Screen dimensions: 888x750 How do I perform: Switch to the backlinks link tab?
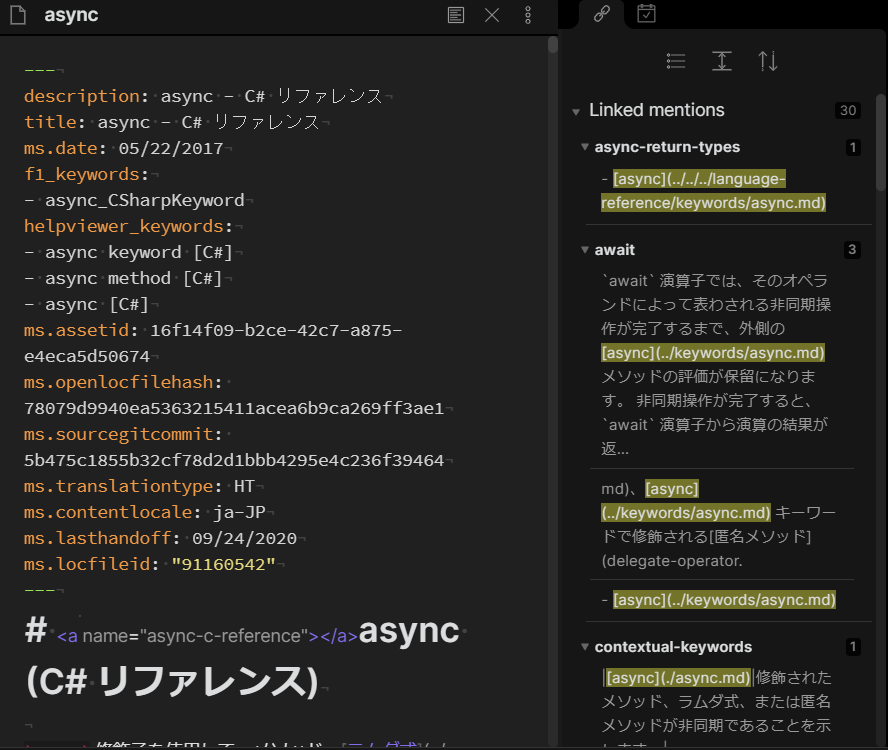[x=601, y=14]
